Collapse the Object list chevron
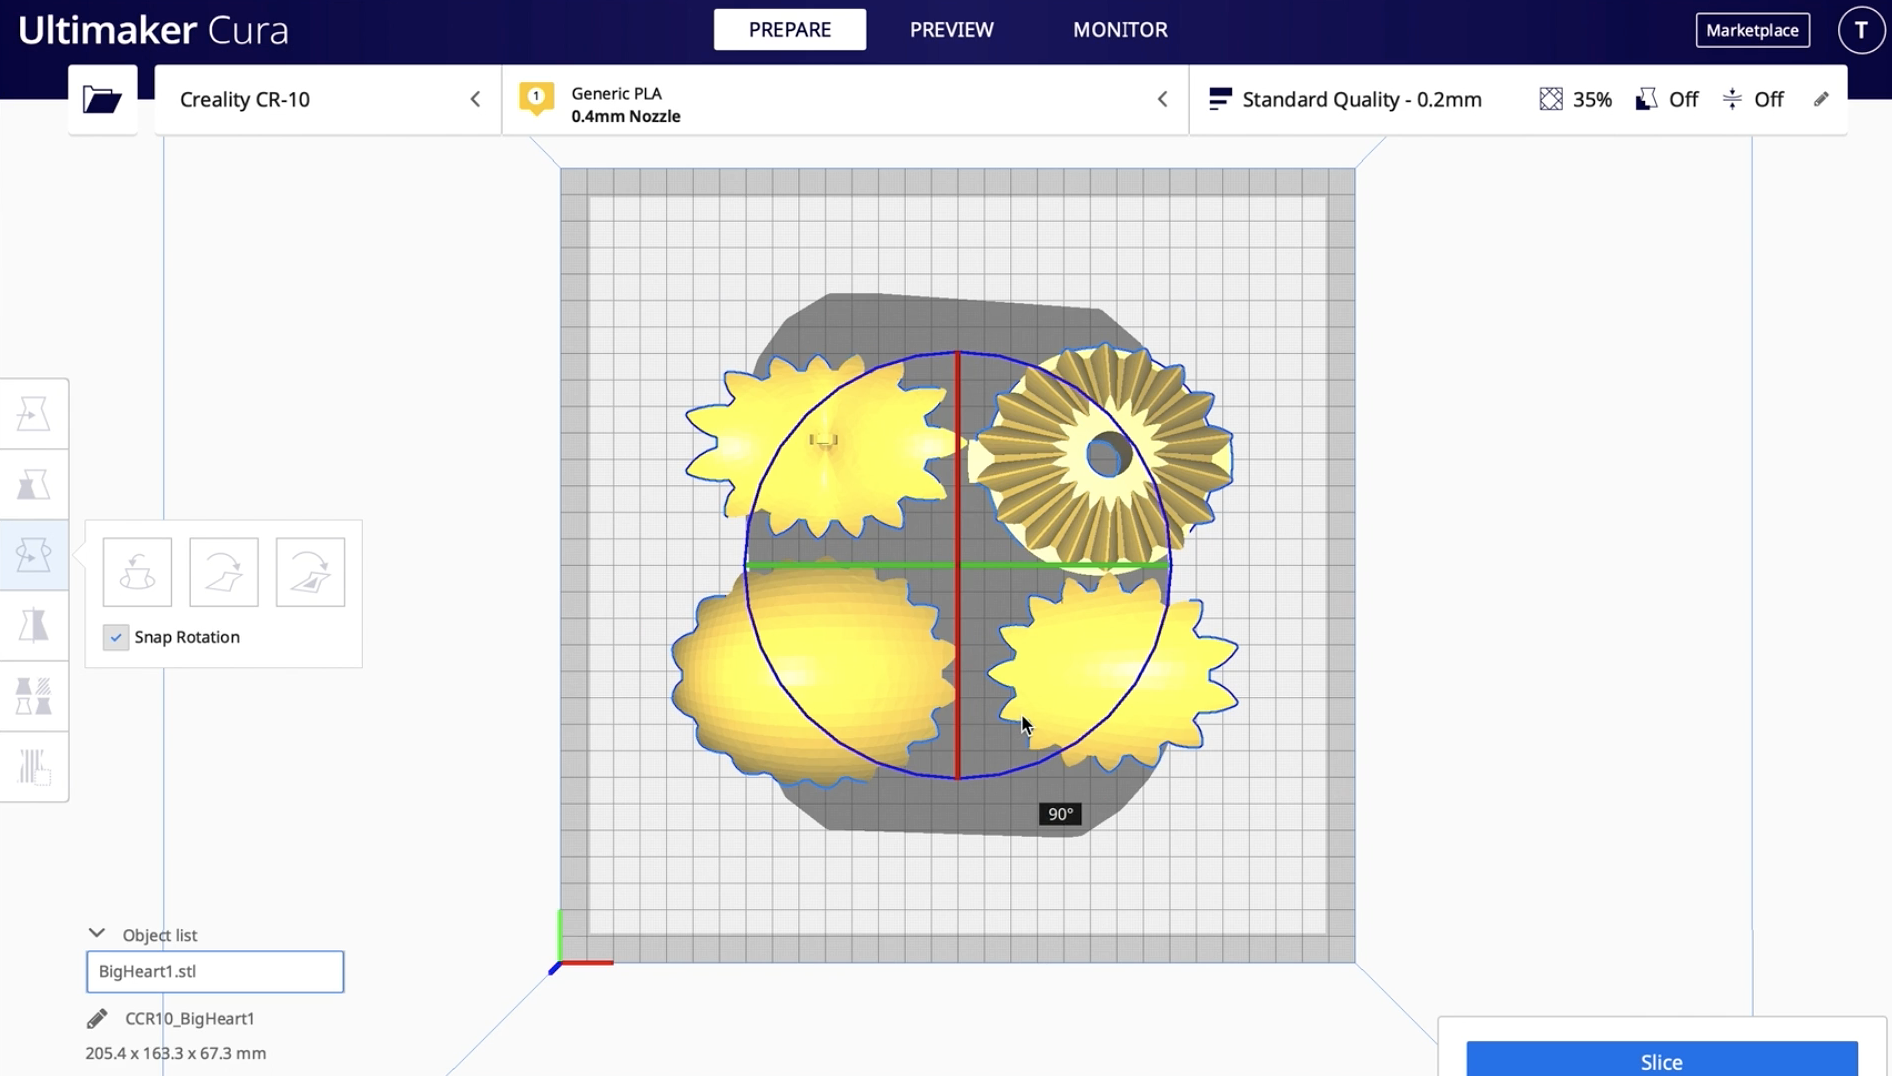 (x=97, y=933)
